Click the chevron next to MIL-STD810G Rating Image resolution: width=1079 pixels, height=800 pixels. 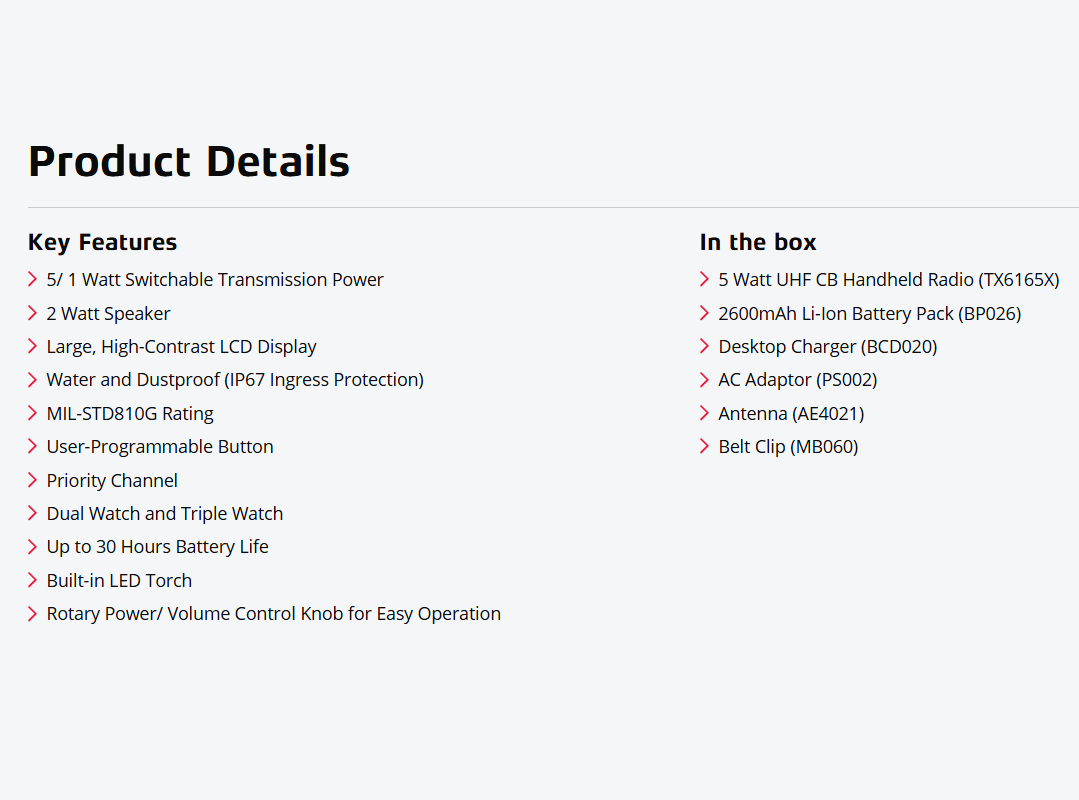(x=33, y=413)
